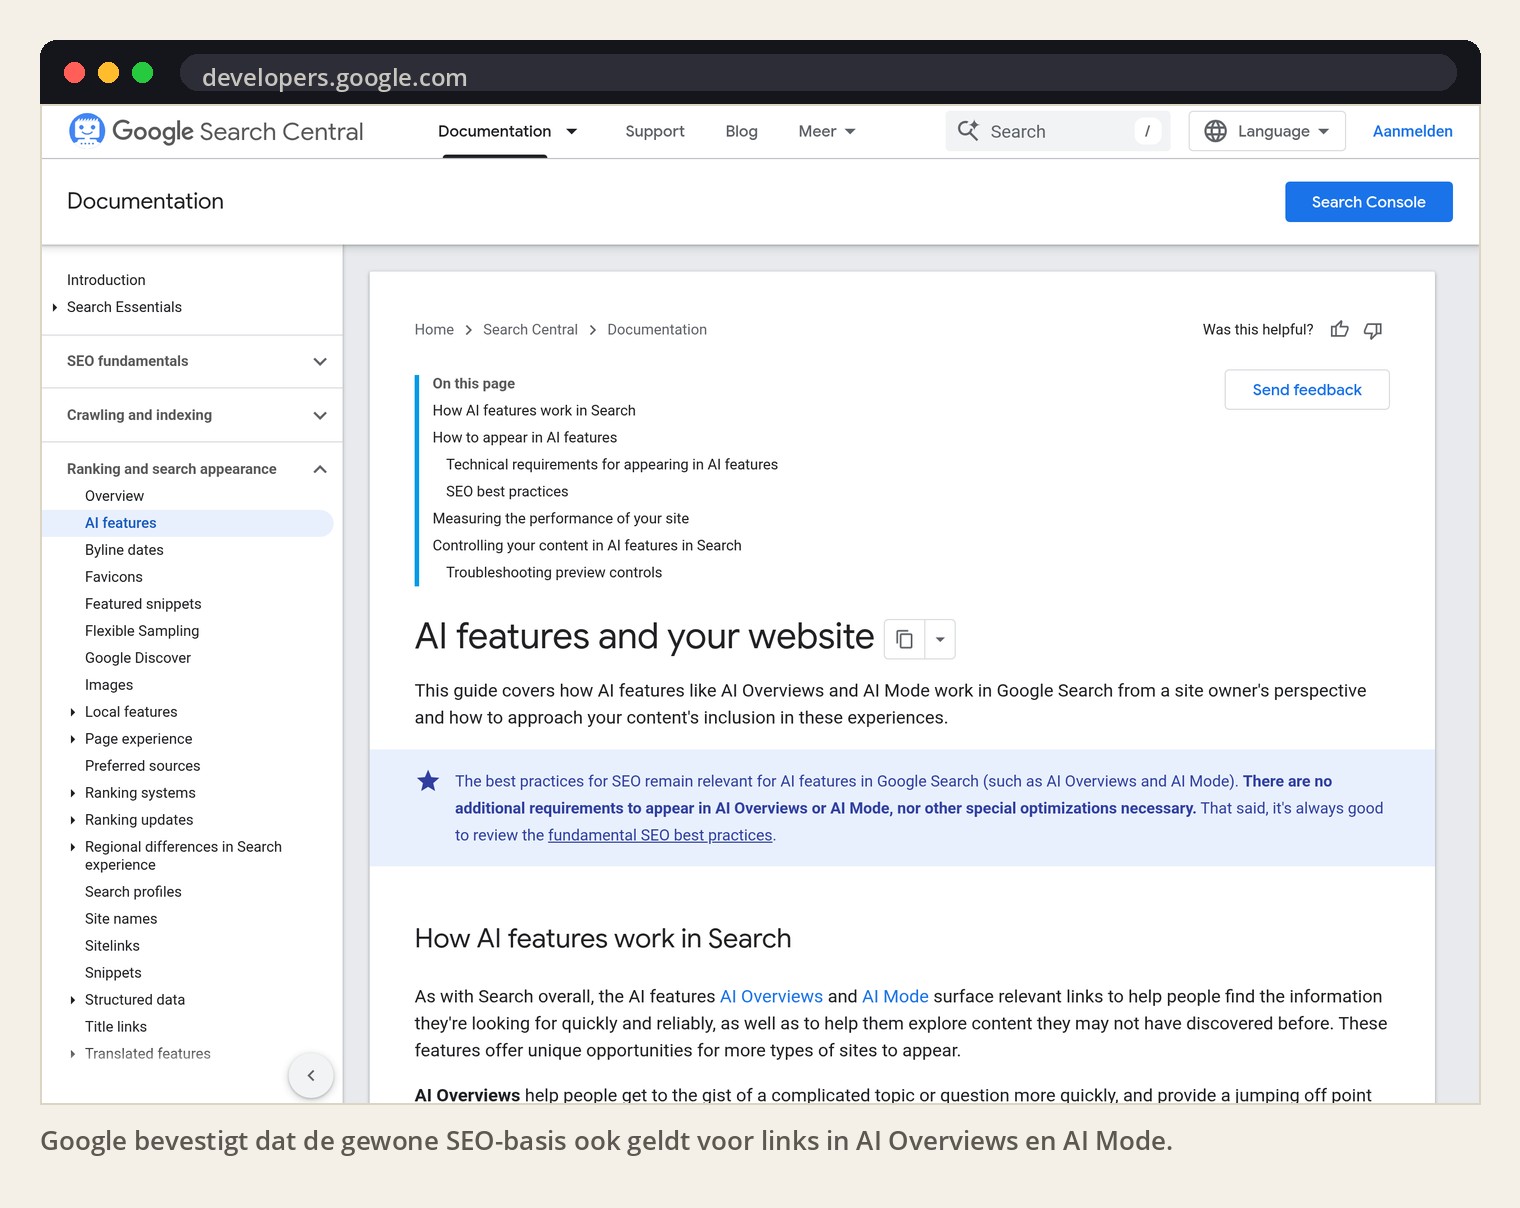This screenshot has height=1208, width=1520.
Task: Open the AI Overviews link
Action: [771, 996]
